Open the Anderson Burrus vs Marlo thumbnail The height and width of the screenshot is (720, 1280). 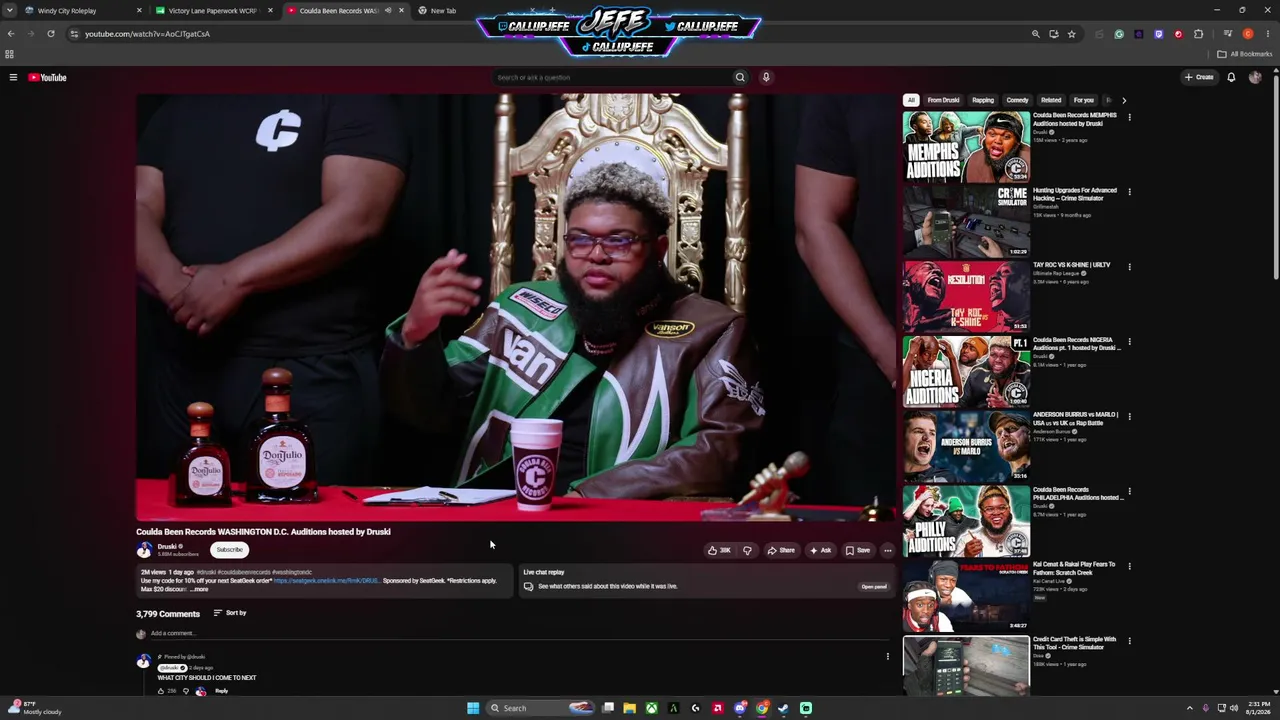[x=966, y=446]
